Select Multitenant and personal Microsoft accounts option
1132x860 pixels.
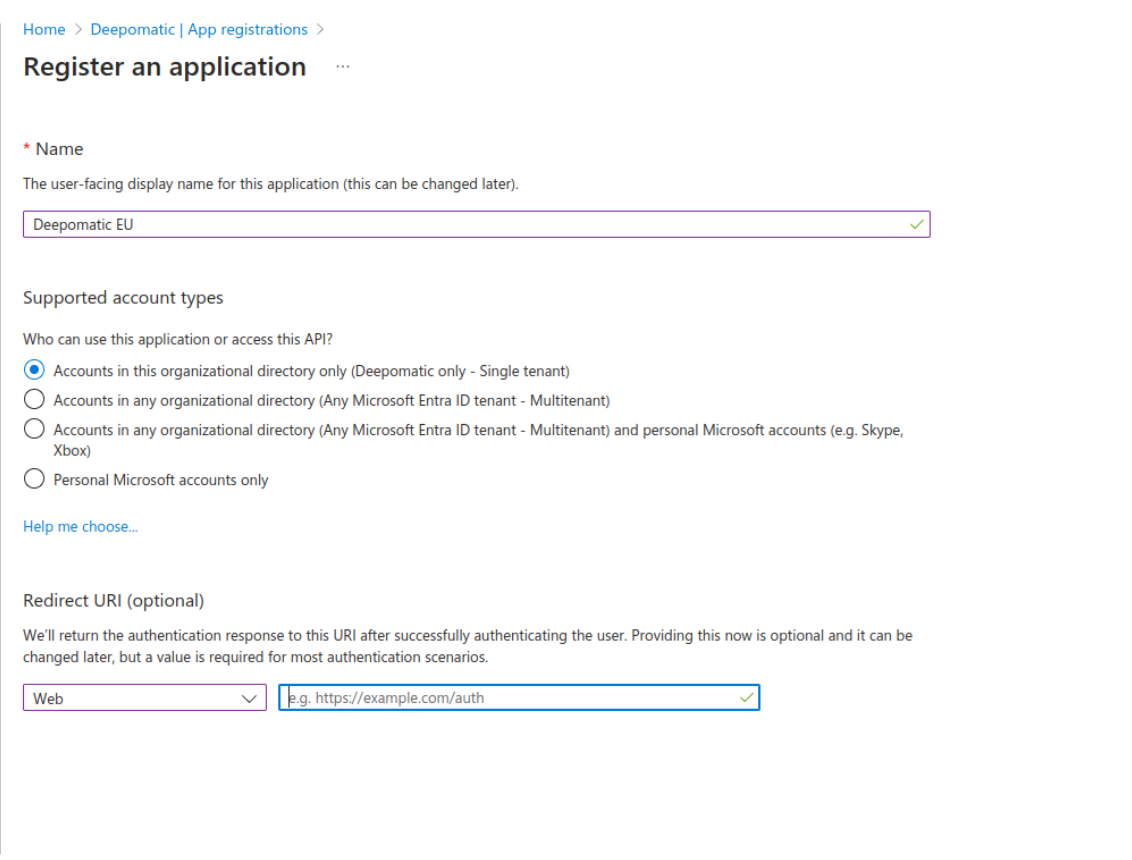coord(35,430)
